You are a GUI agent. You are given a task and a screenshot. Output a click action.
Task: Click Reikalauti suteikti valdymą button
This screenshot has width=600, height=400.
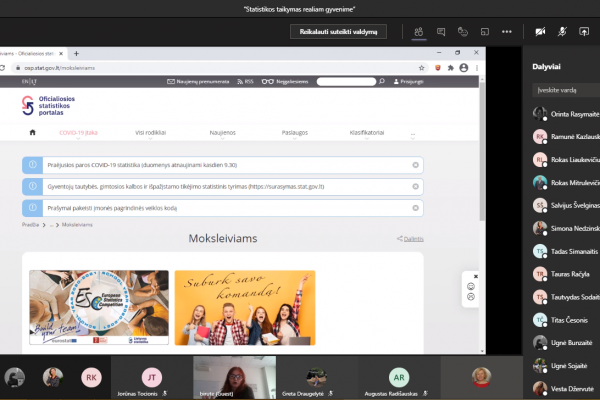coord(338,32)
